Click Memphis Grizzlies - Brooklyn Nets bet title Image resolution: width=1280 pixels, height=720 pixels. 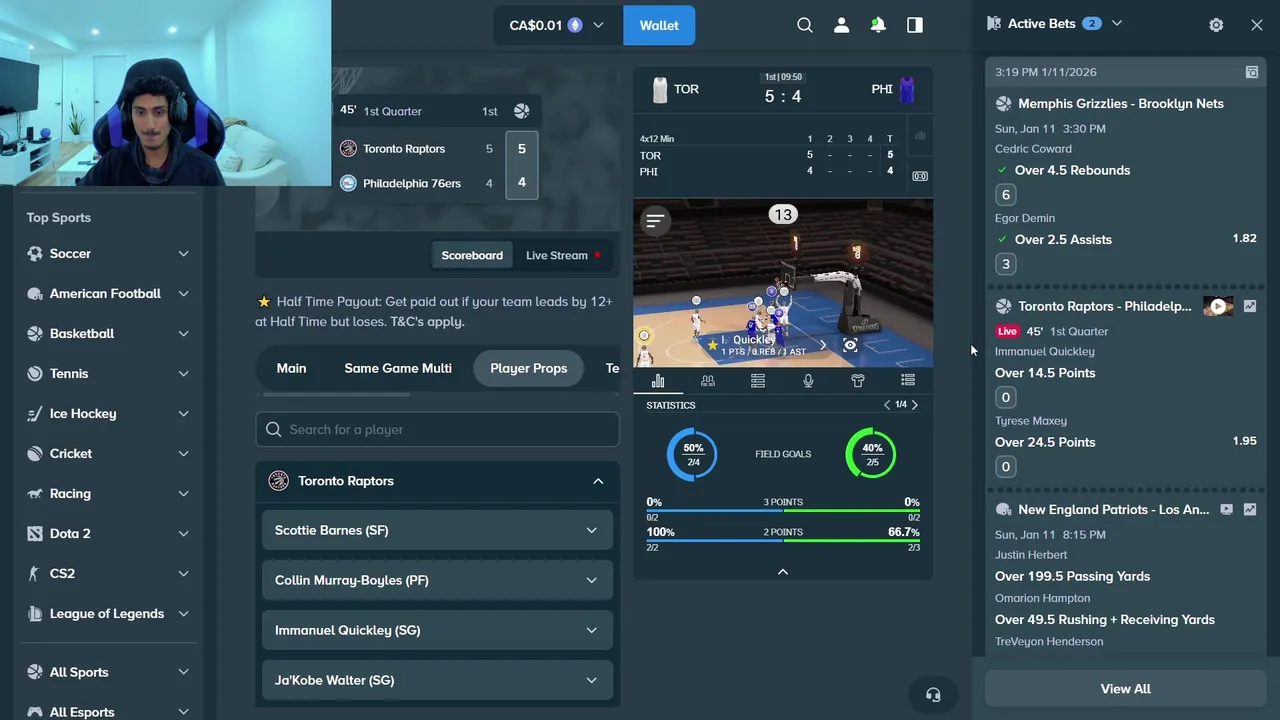click(x=1120, y=103)
